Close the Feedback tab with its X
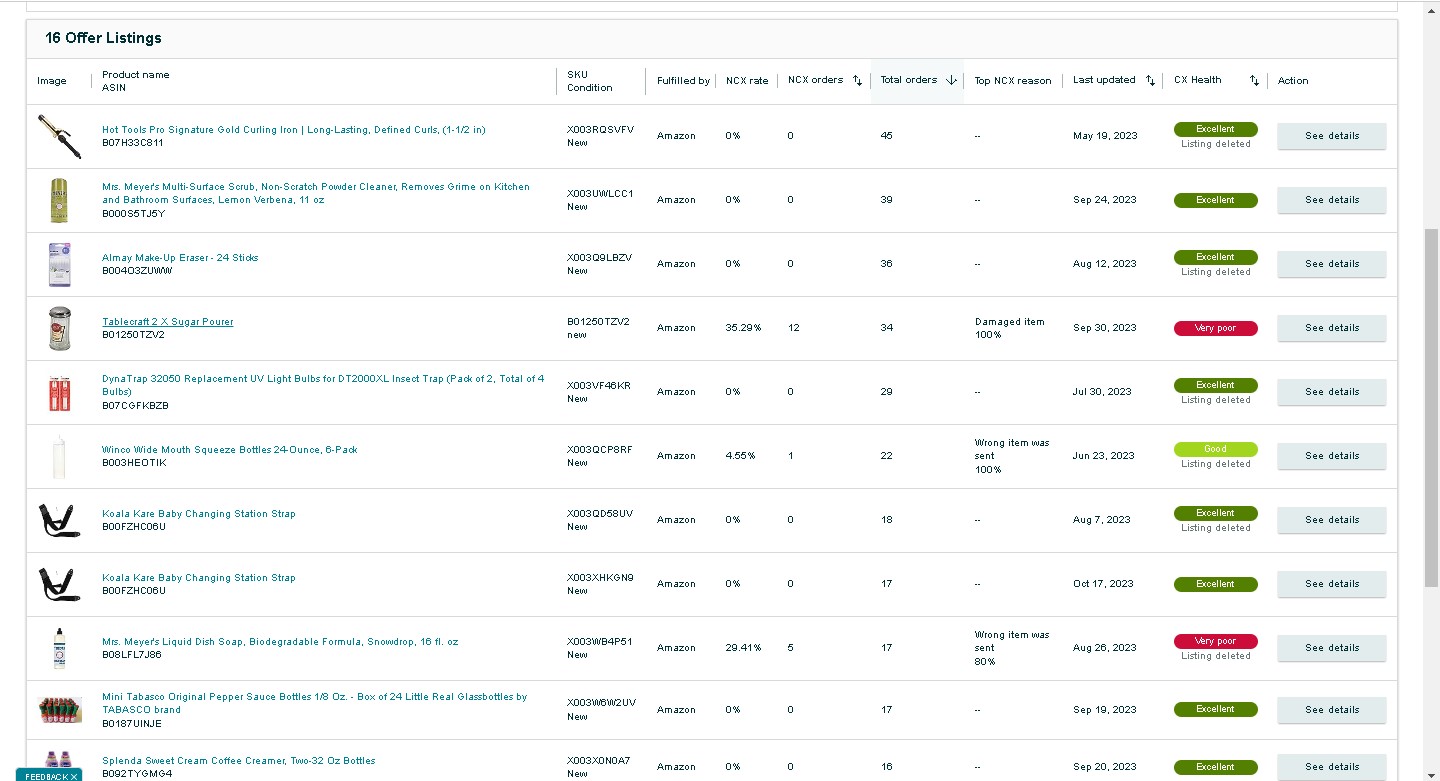The width and height of the screenshot is (1440, 781). point(74,776)
